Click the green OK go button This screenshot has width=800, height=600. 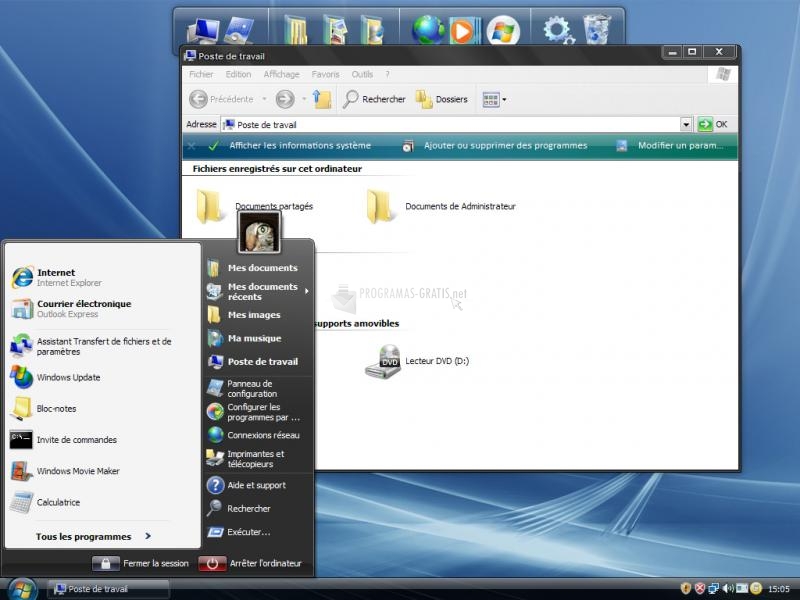(713, 124)
